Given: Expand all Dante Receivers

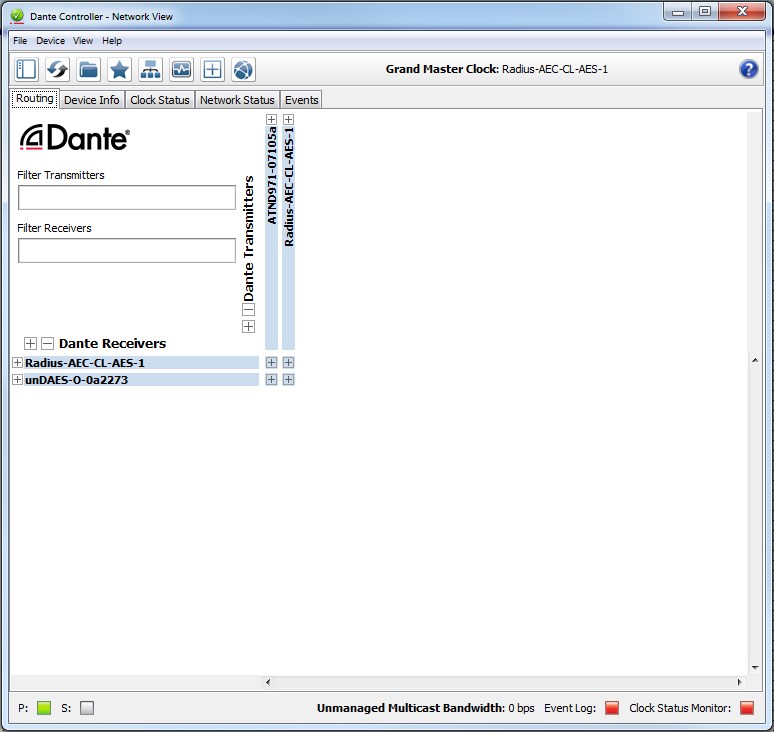Looking at the screenshot, I should (x=30, y=343).
